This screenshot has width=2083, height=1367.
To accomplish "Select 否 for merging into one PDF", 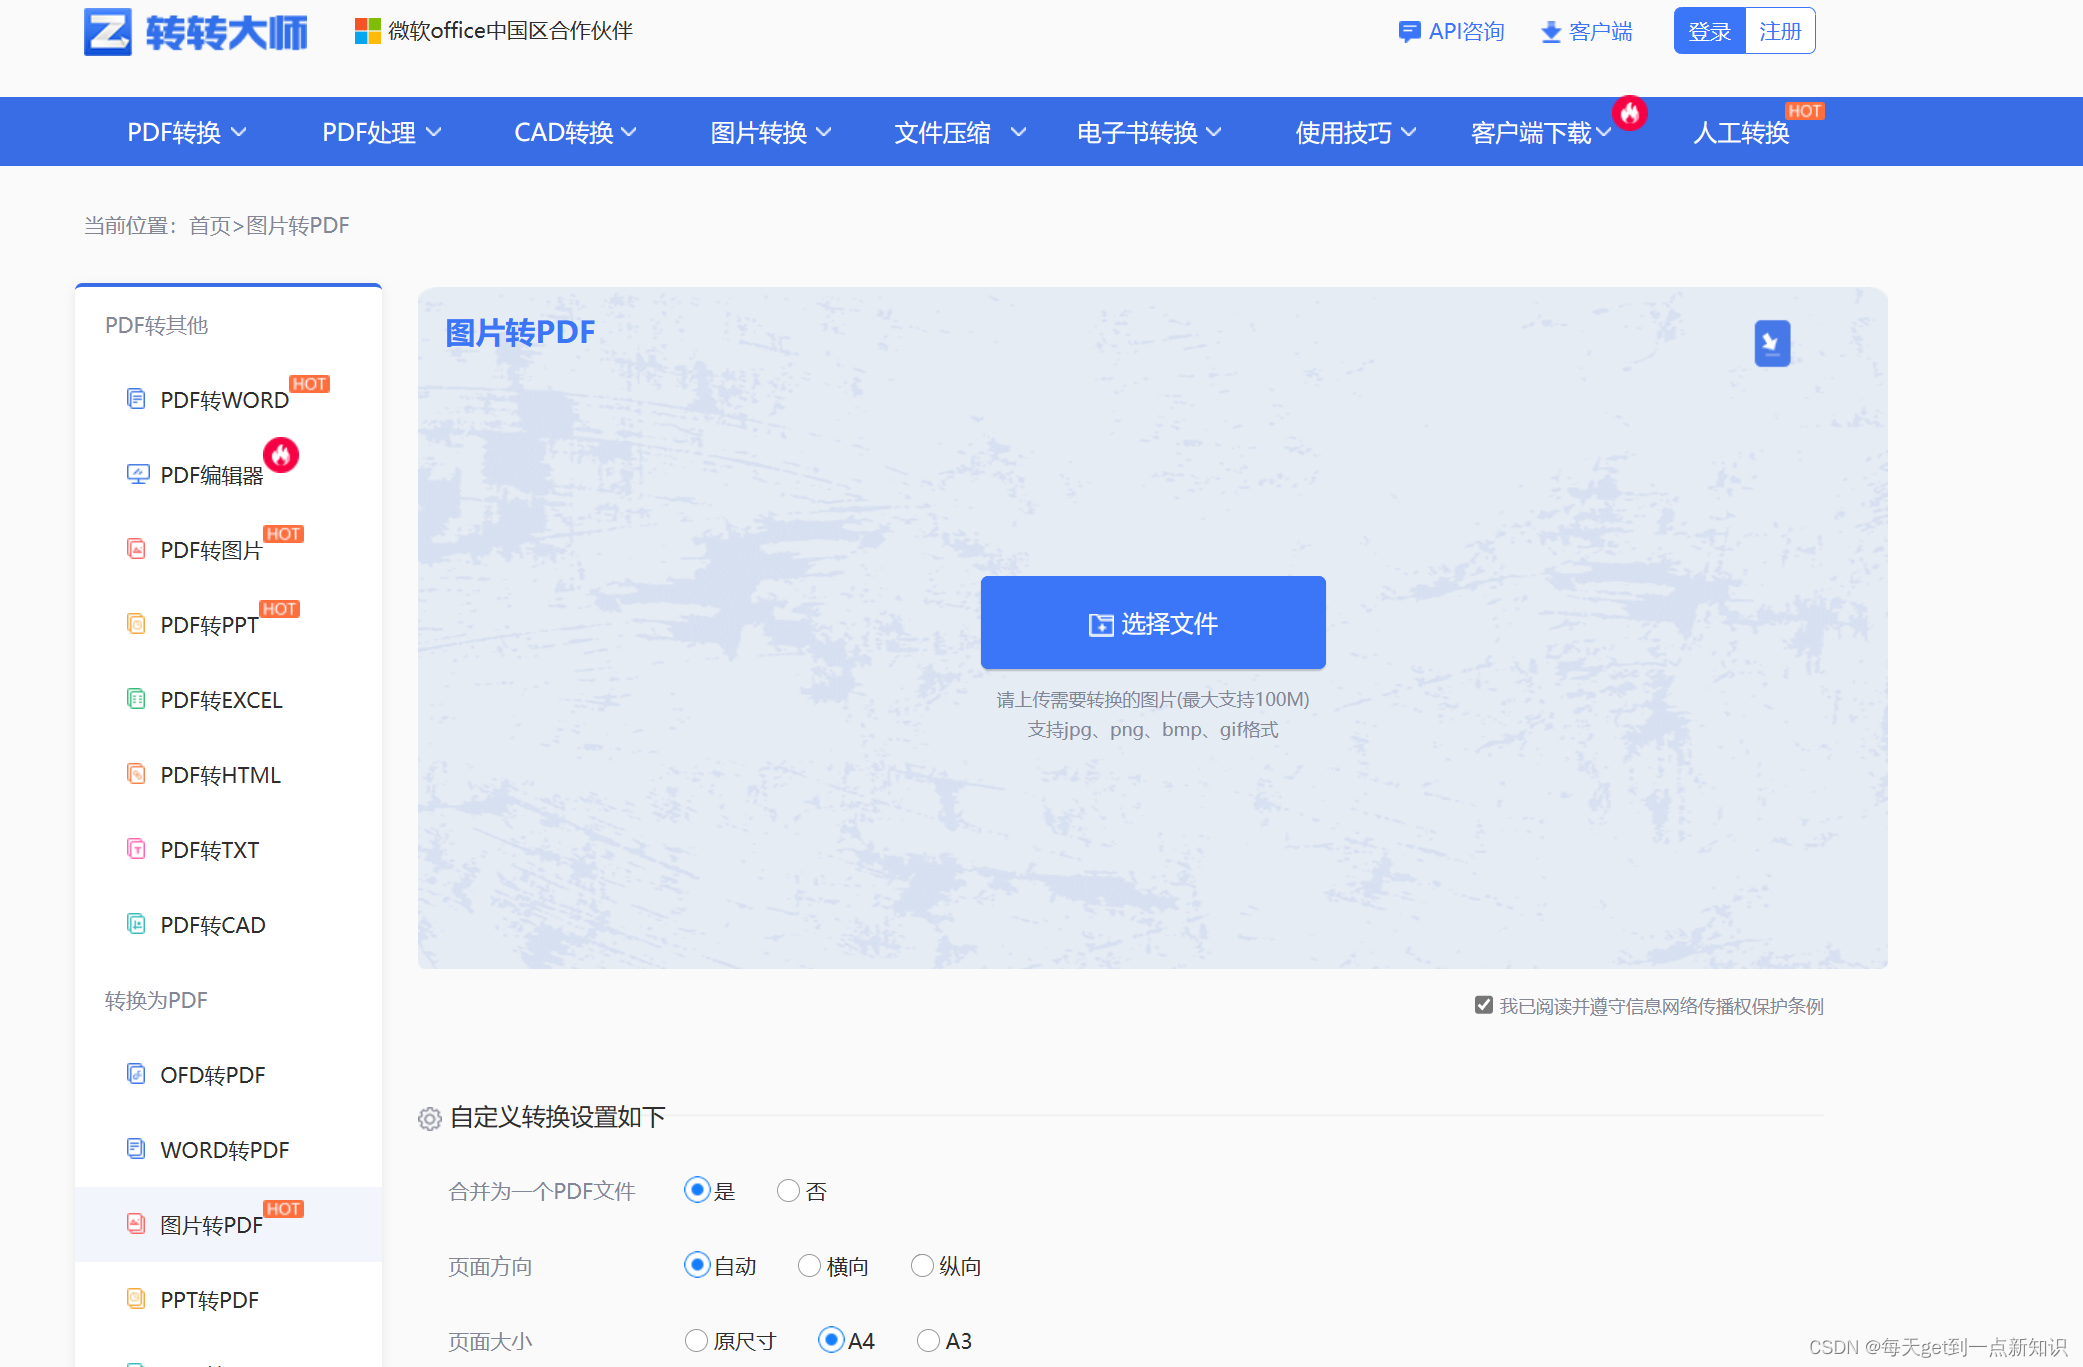I will [x=788, y=1190].
